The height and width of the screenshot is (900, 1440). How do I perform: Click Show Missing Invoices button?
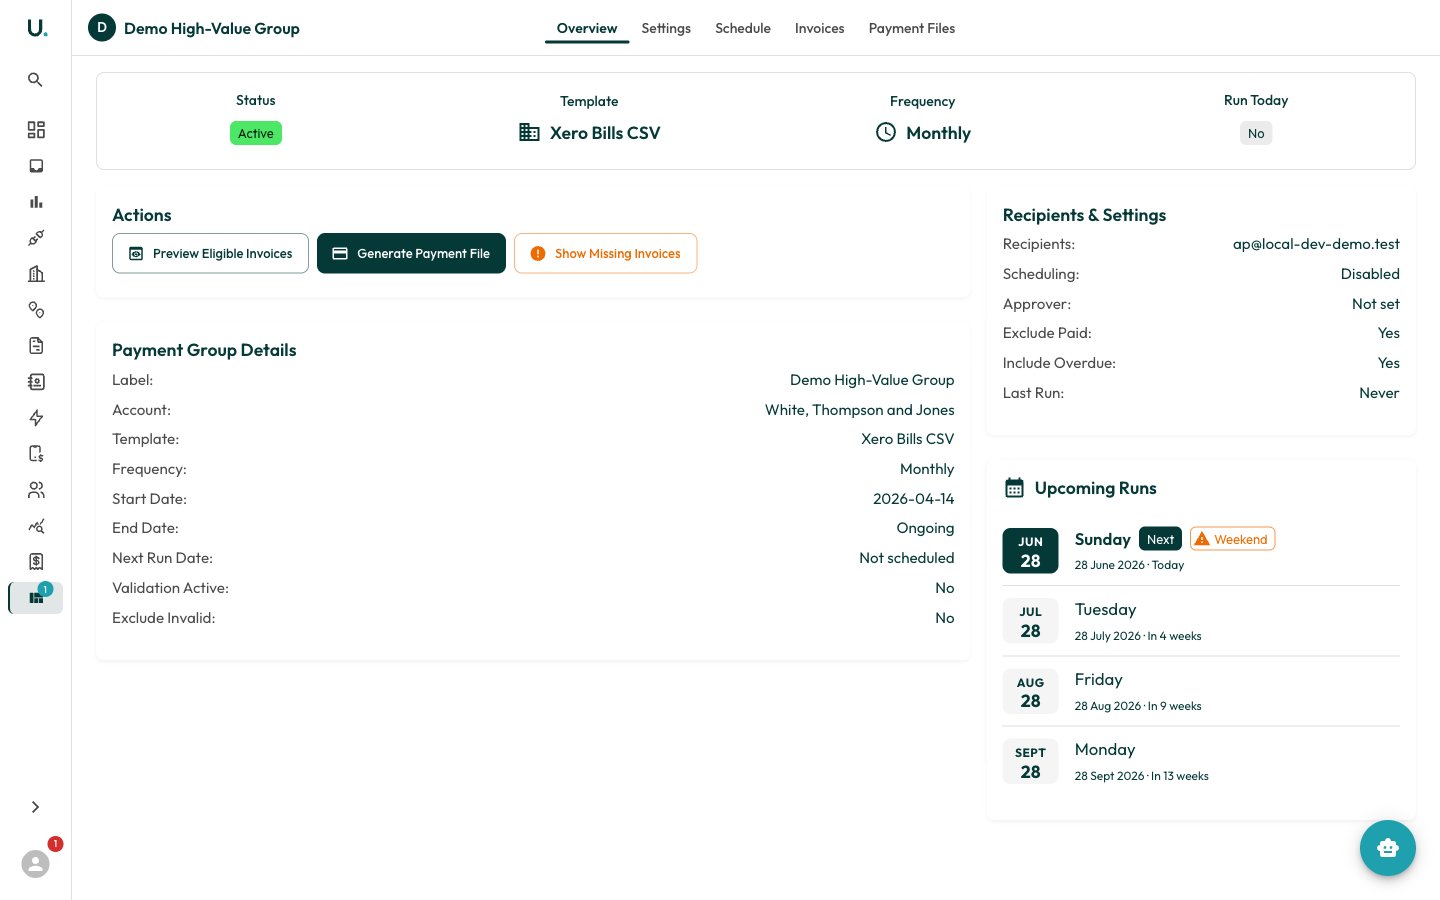[605, 253]
